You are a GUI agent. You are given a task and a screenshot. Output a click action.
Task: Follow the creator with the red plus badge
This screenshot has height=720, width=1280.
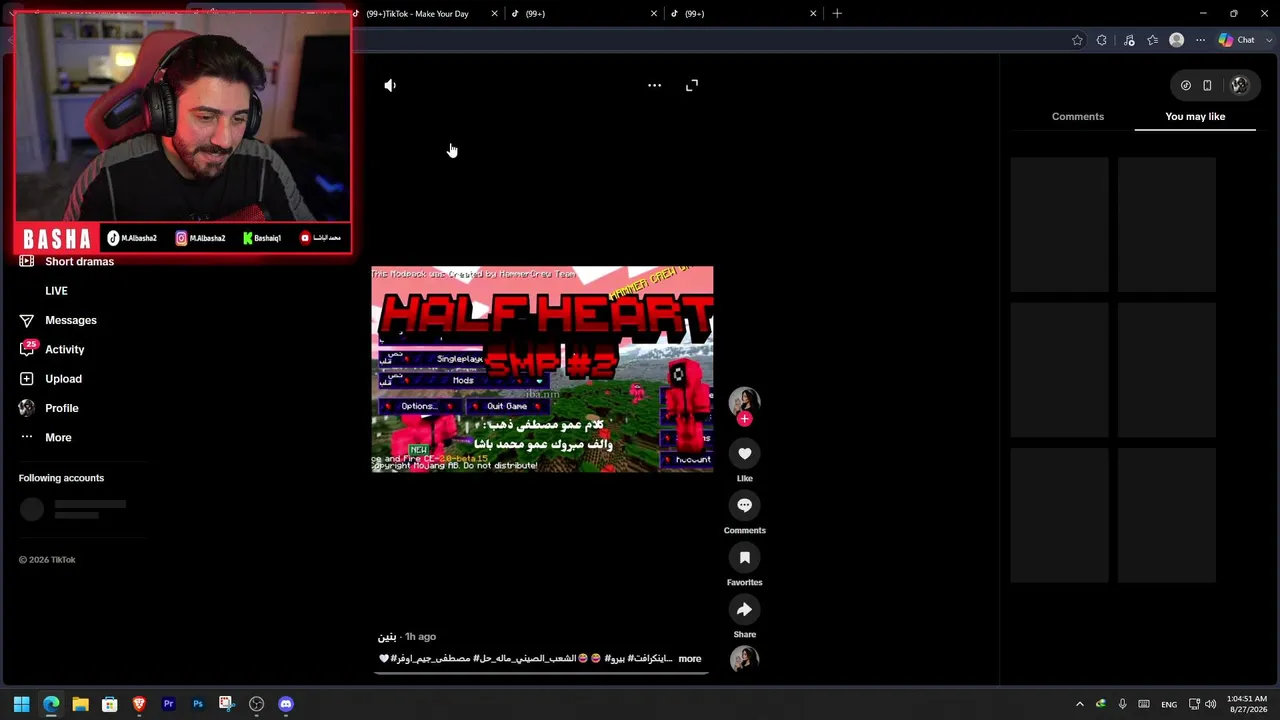744,420
